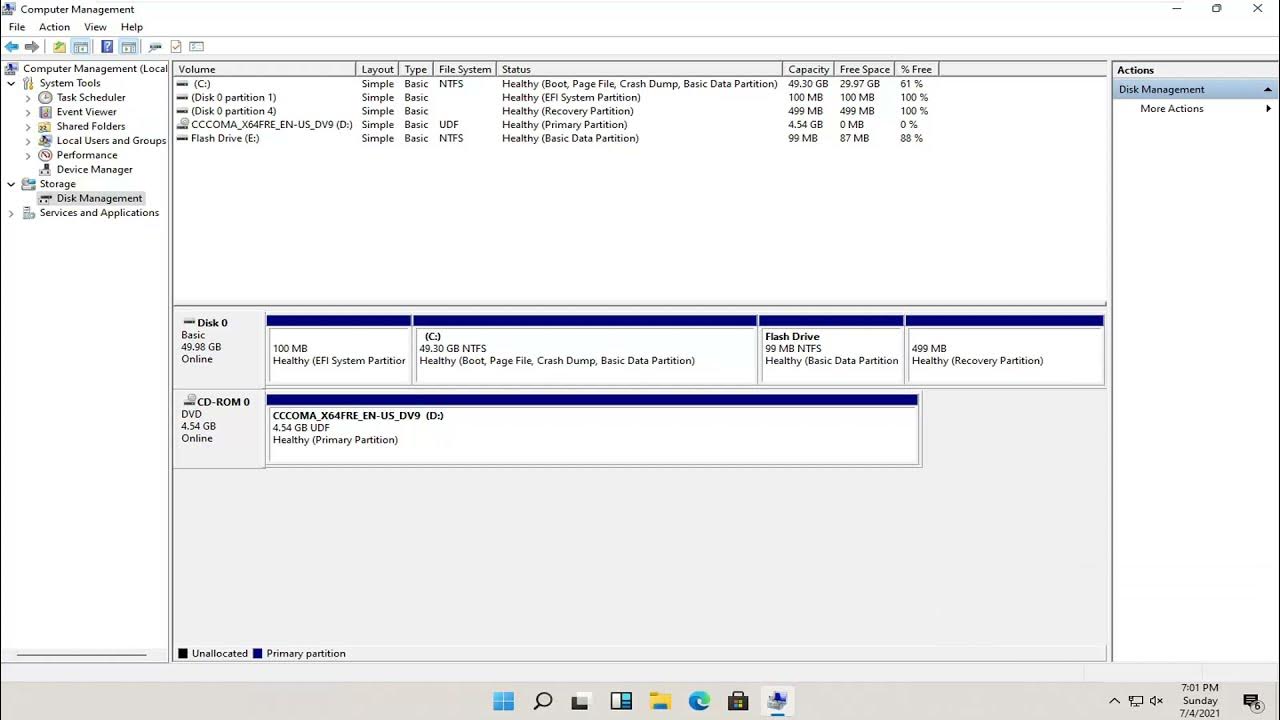Click the Task Scheduler clock icon
1280x720 pixels.
pyautogui.click(x=45, y=98)
